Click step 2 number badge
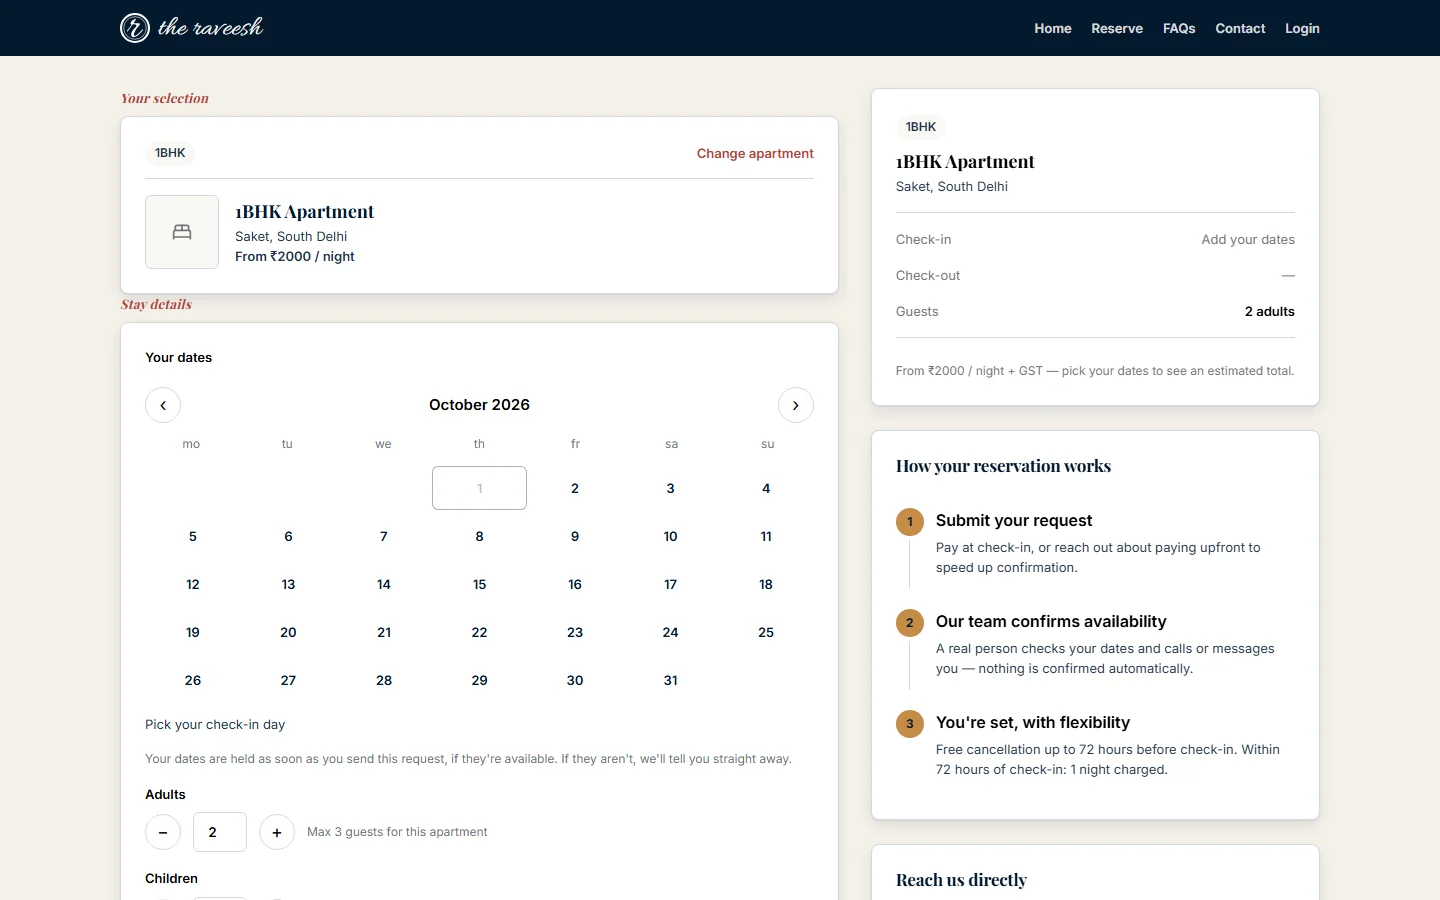The height and width of the screenshot is (900, 1440). 910,623
